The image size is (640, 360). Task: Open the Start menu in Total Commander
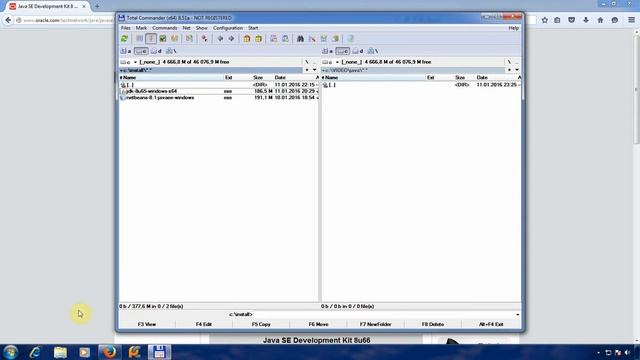pyautogui.click(x=253, y=28)
